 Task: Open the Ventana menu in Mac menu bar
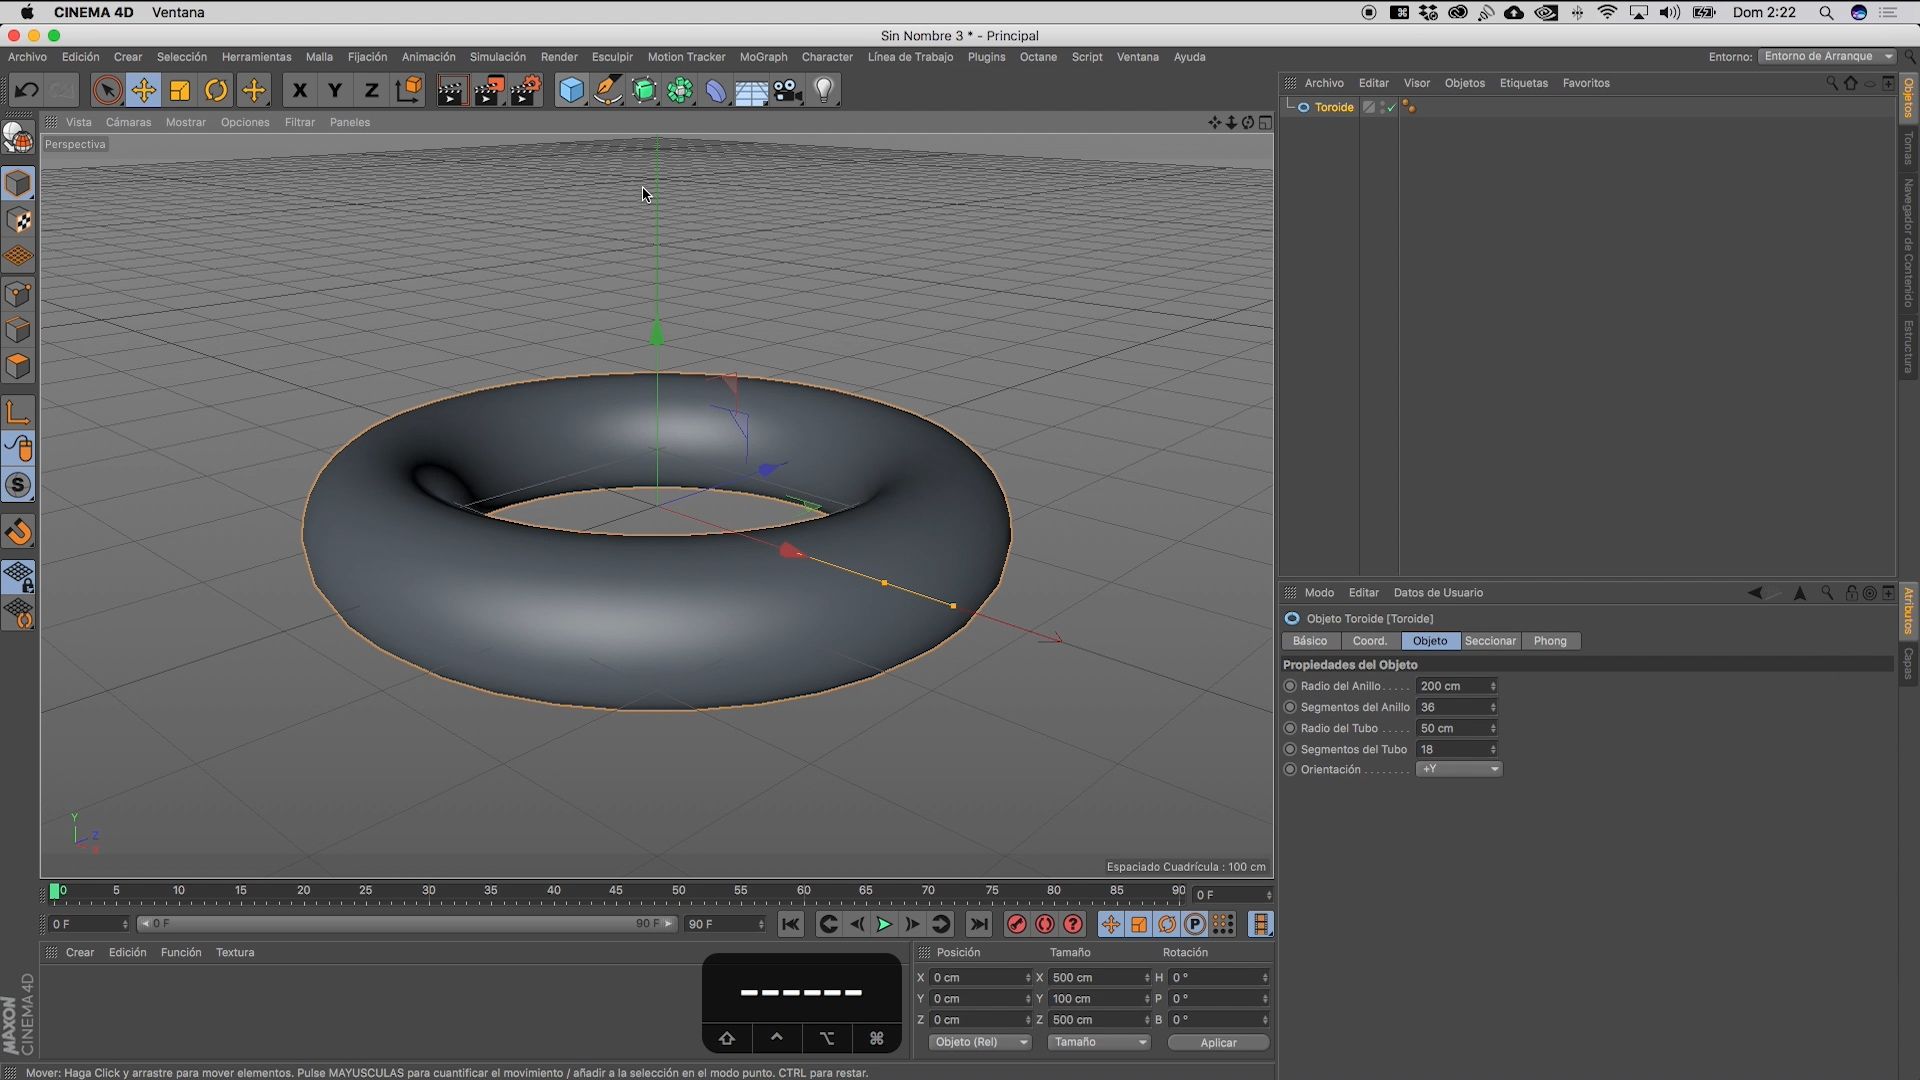pyautogui.click(x=178, y=12)
